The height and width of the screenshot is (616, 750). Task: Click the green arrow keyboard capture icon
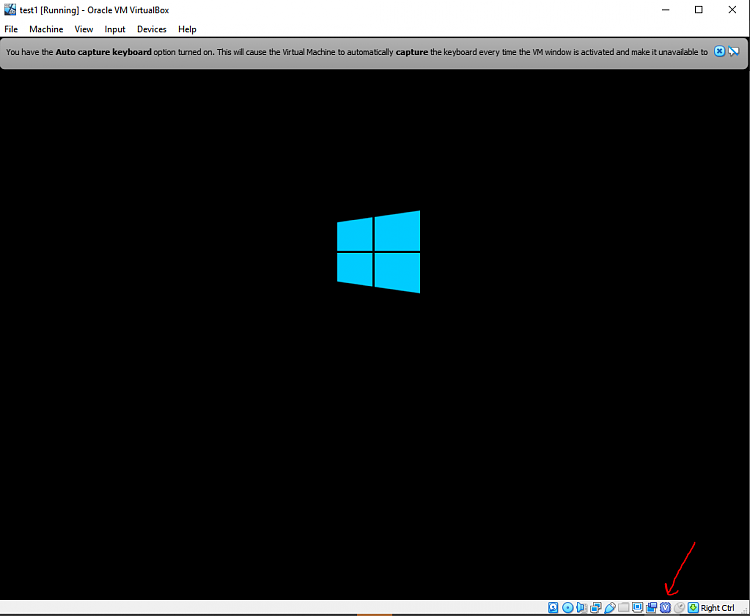pyautogui.click(x=693, y=607)
